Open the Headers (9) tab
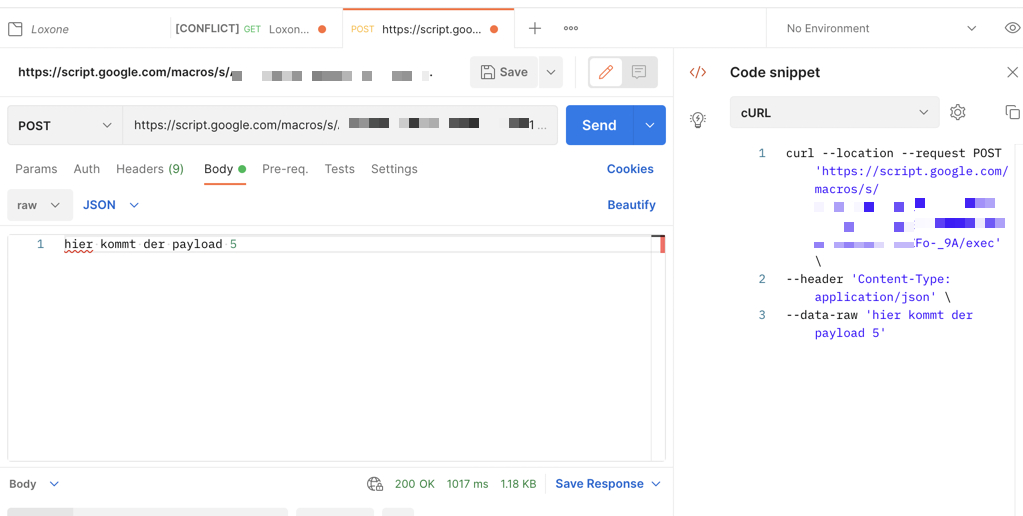 (x=150, y=169)
